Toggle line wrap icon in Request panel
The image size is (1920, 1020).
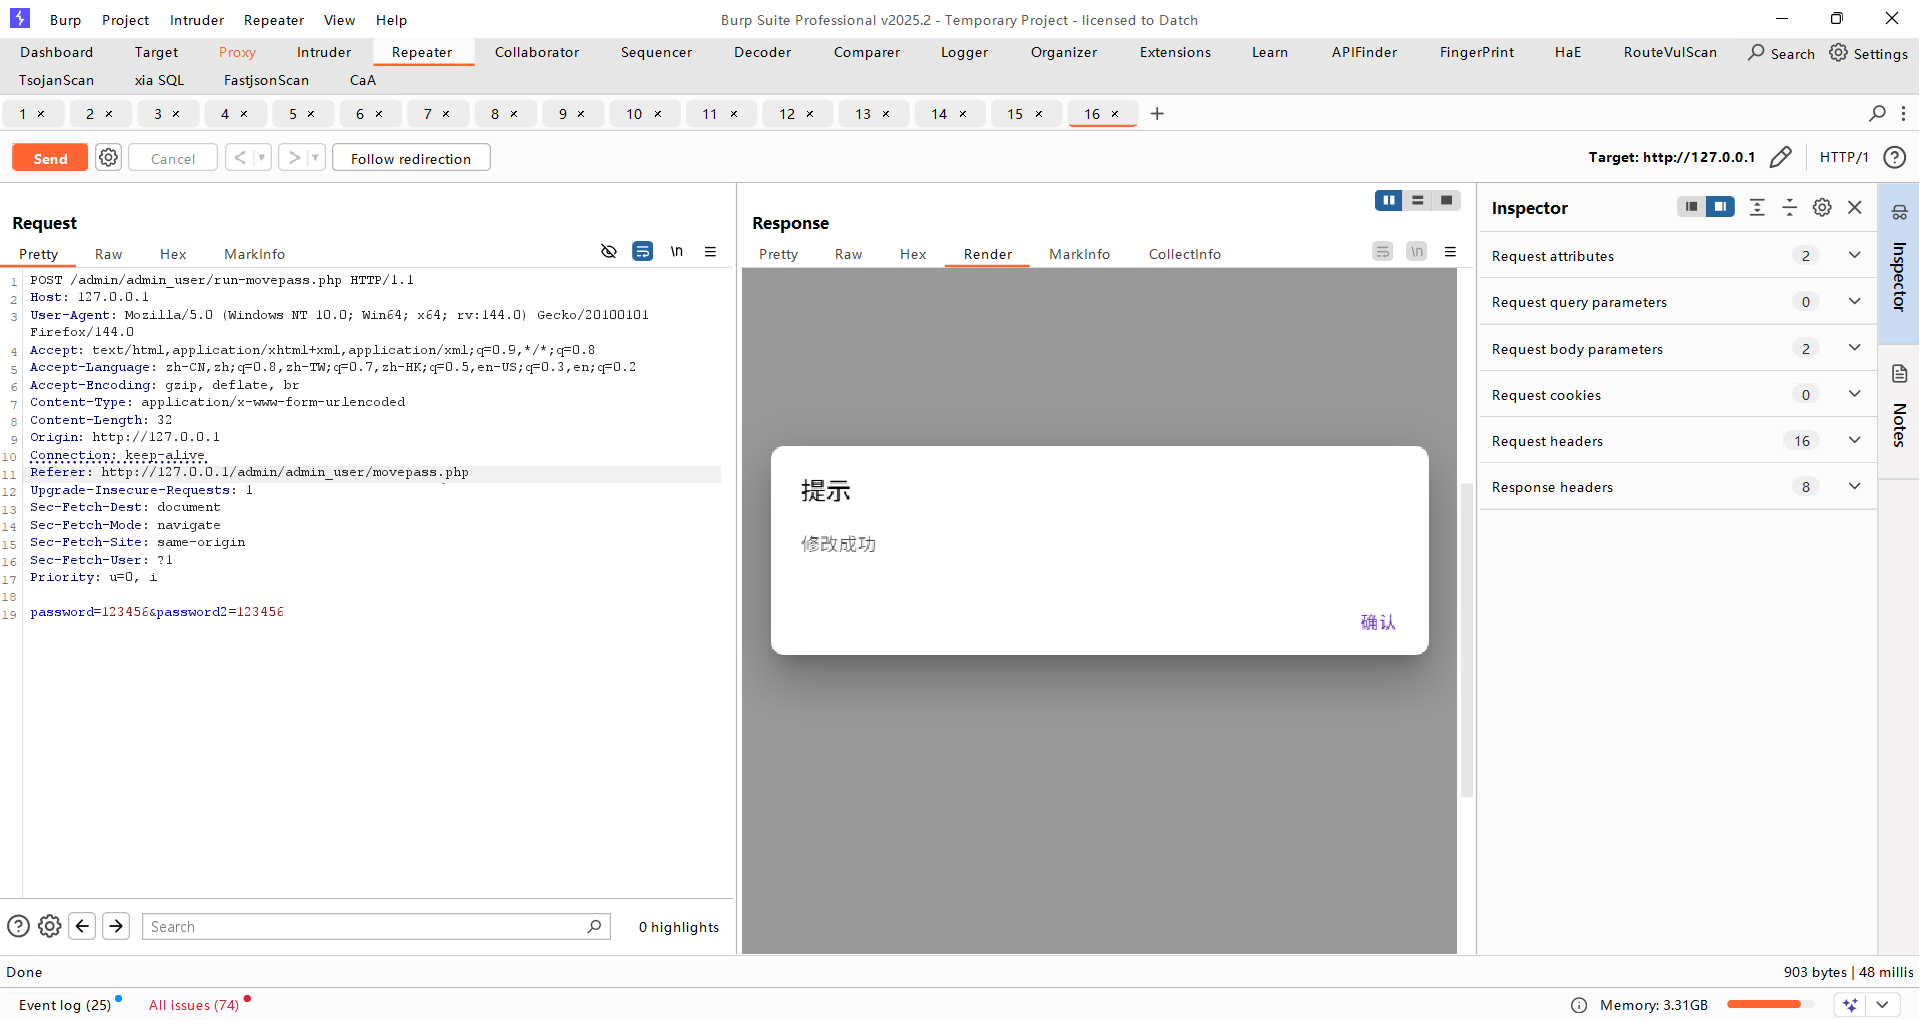(642, 252)
